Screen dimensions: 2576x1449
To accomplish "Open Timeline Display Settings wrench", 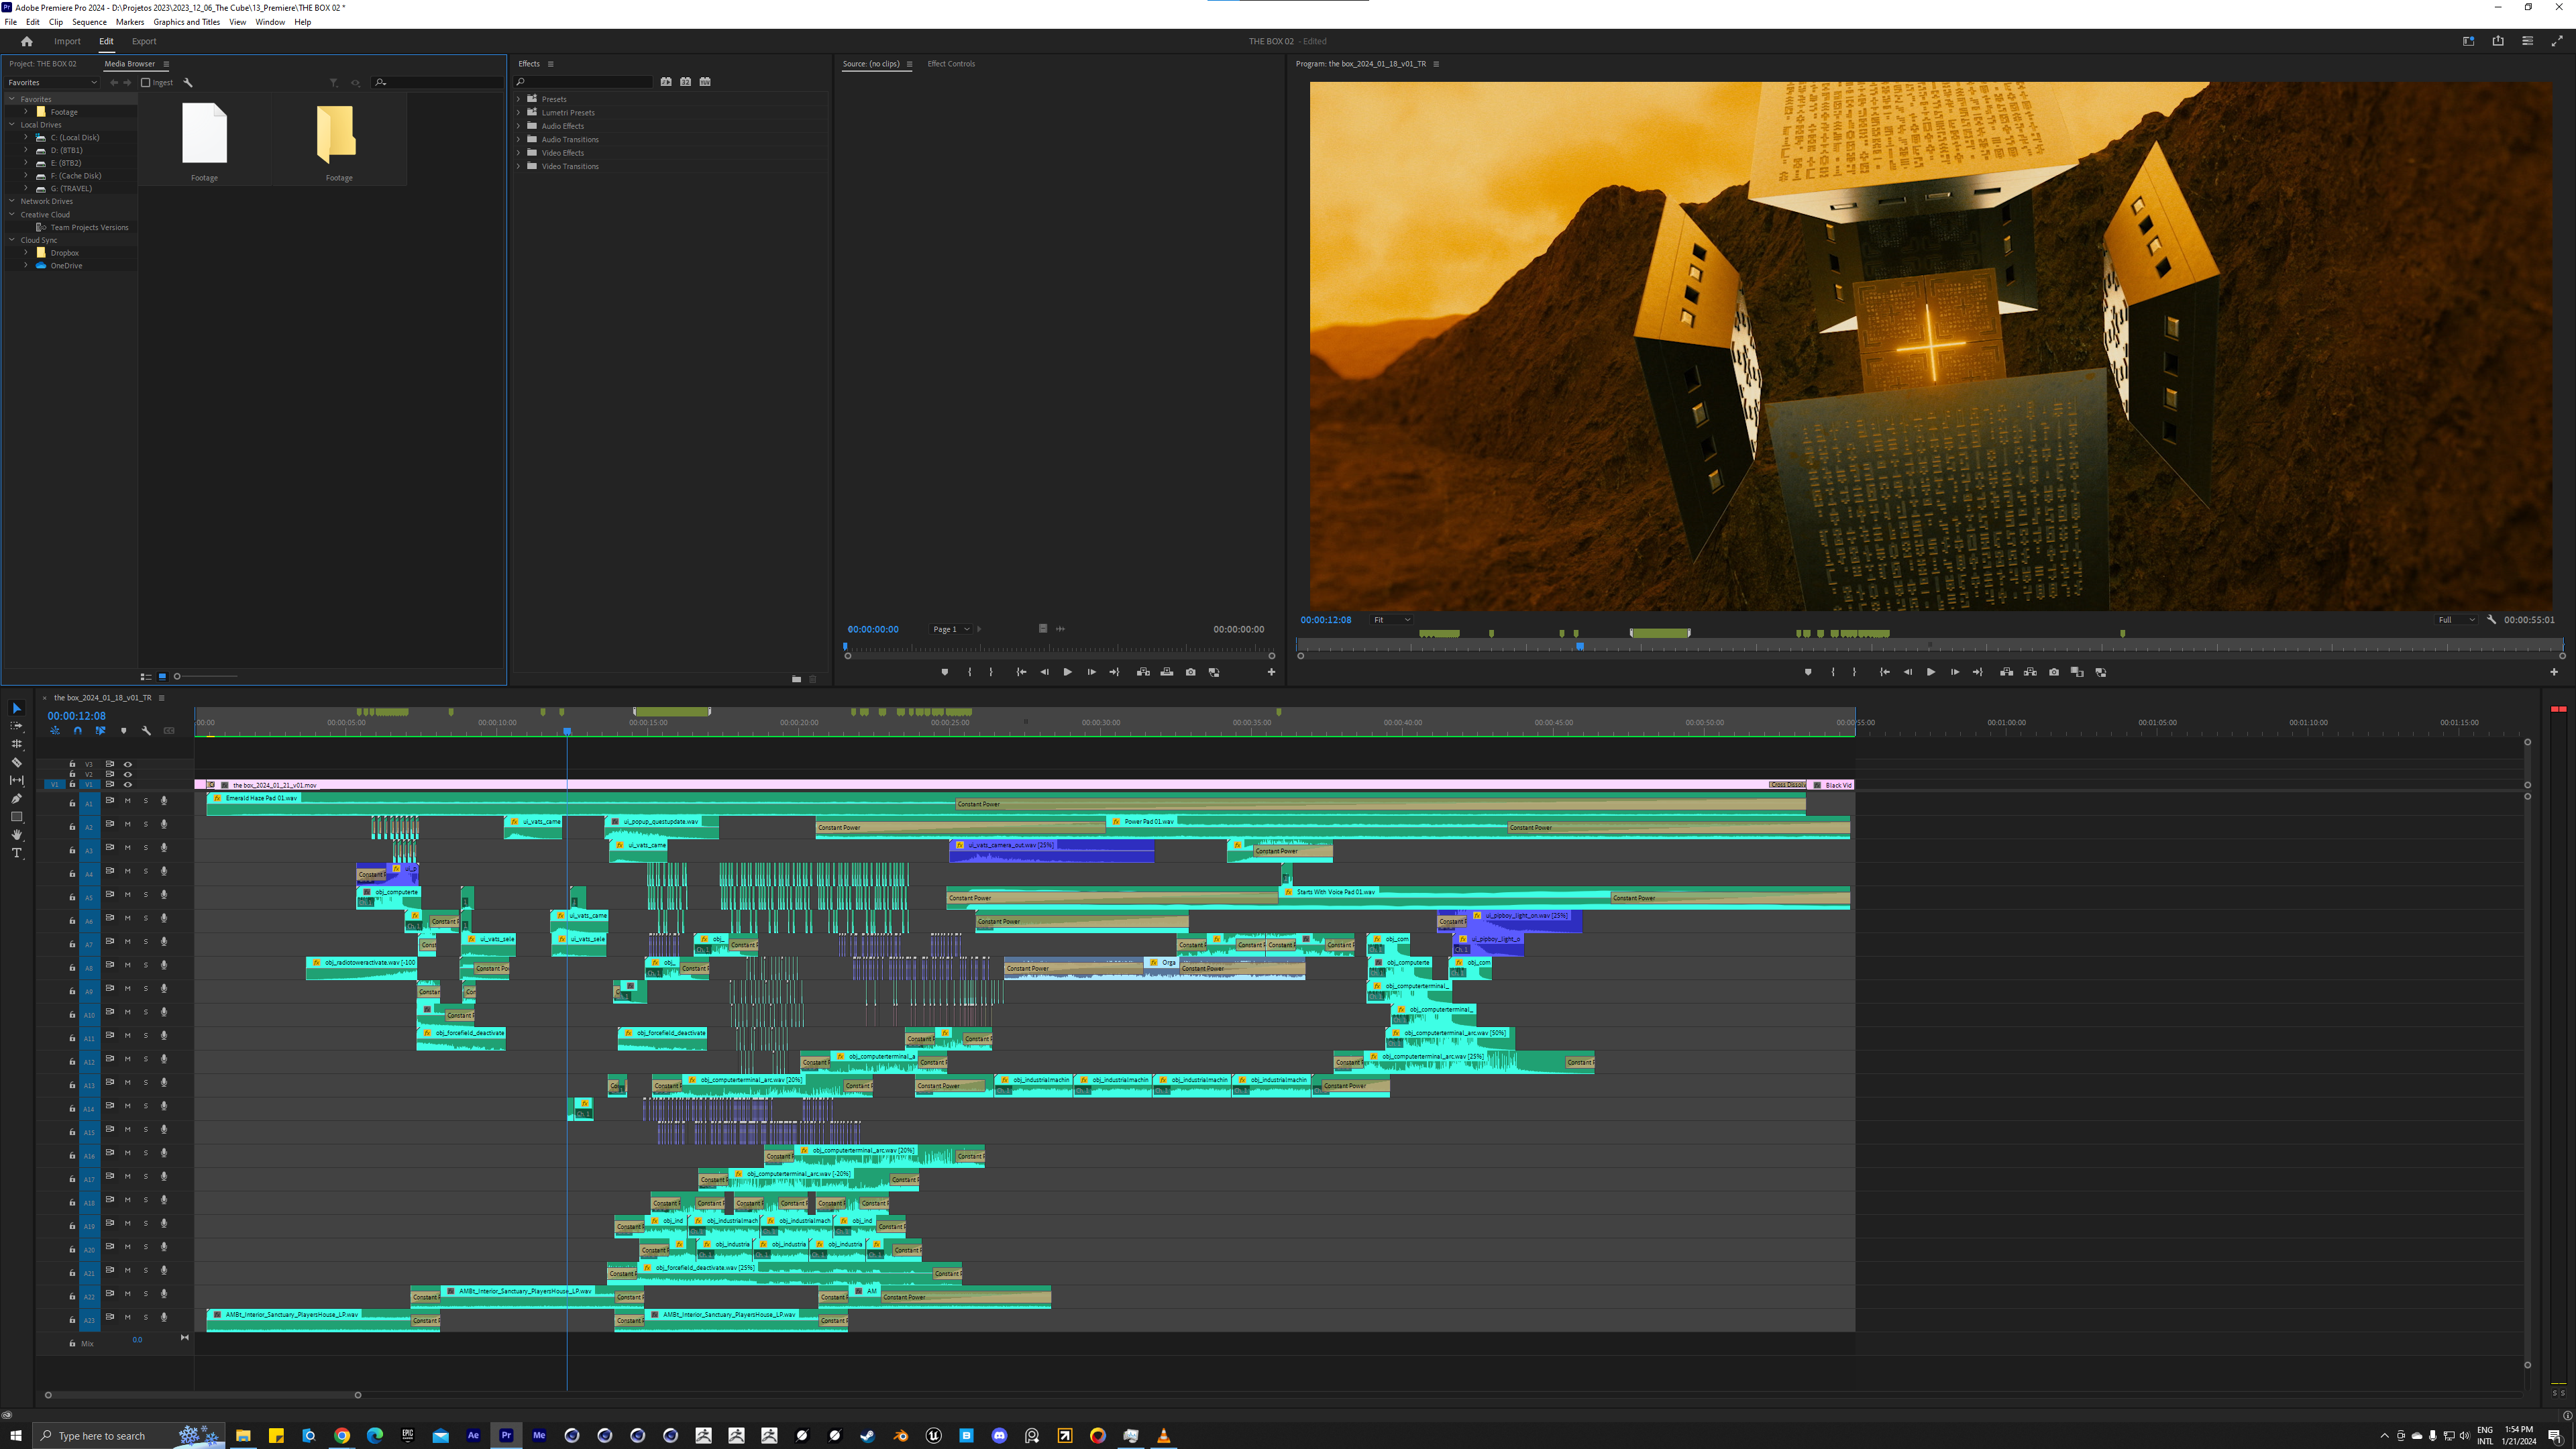I will [x=146, y=731].
